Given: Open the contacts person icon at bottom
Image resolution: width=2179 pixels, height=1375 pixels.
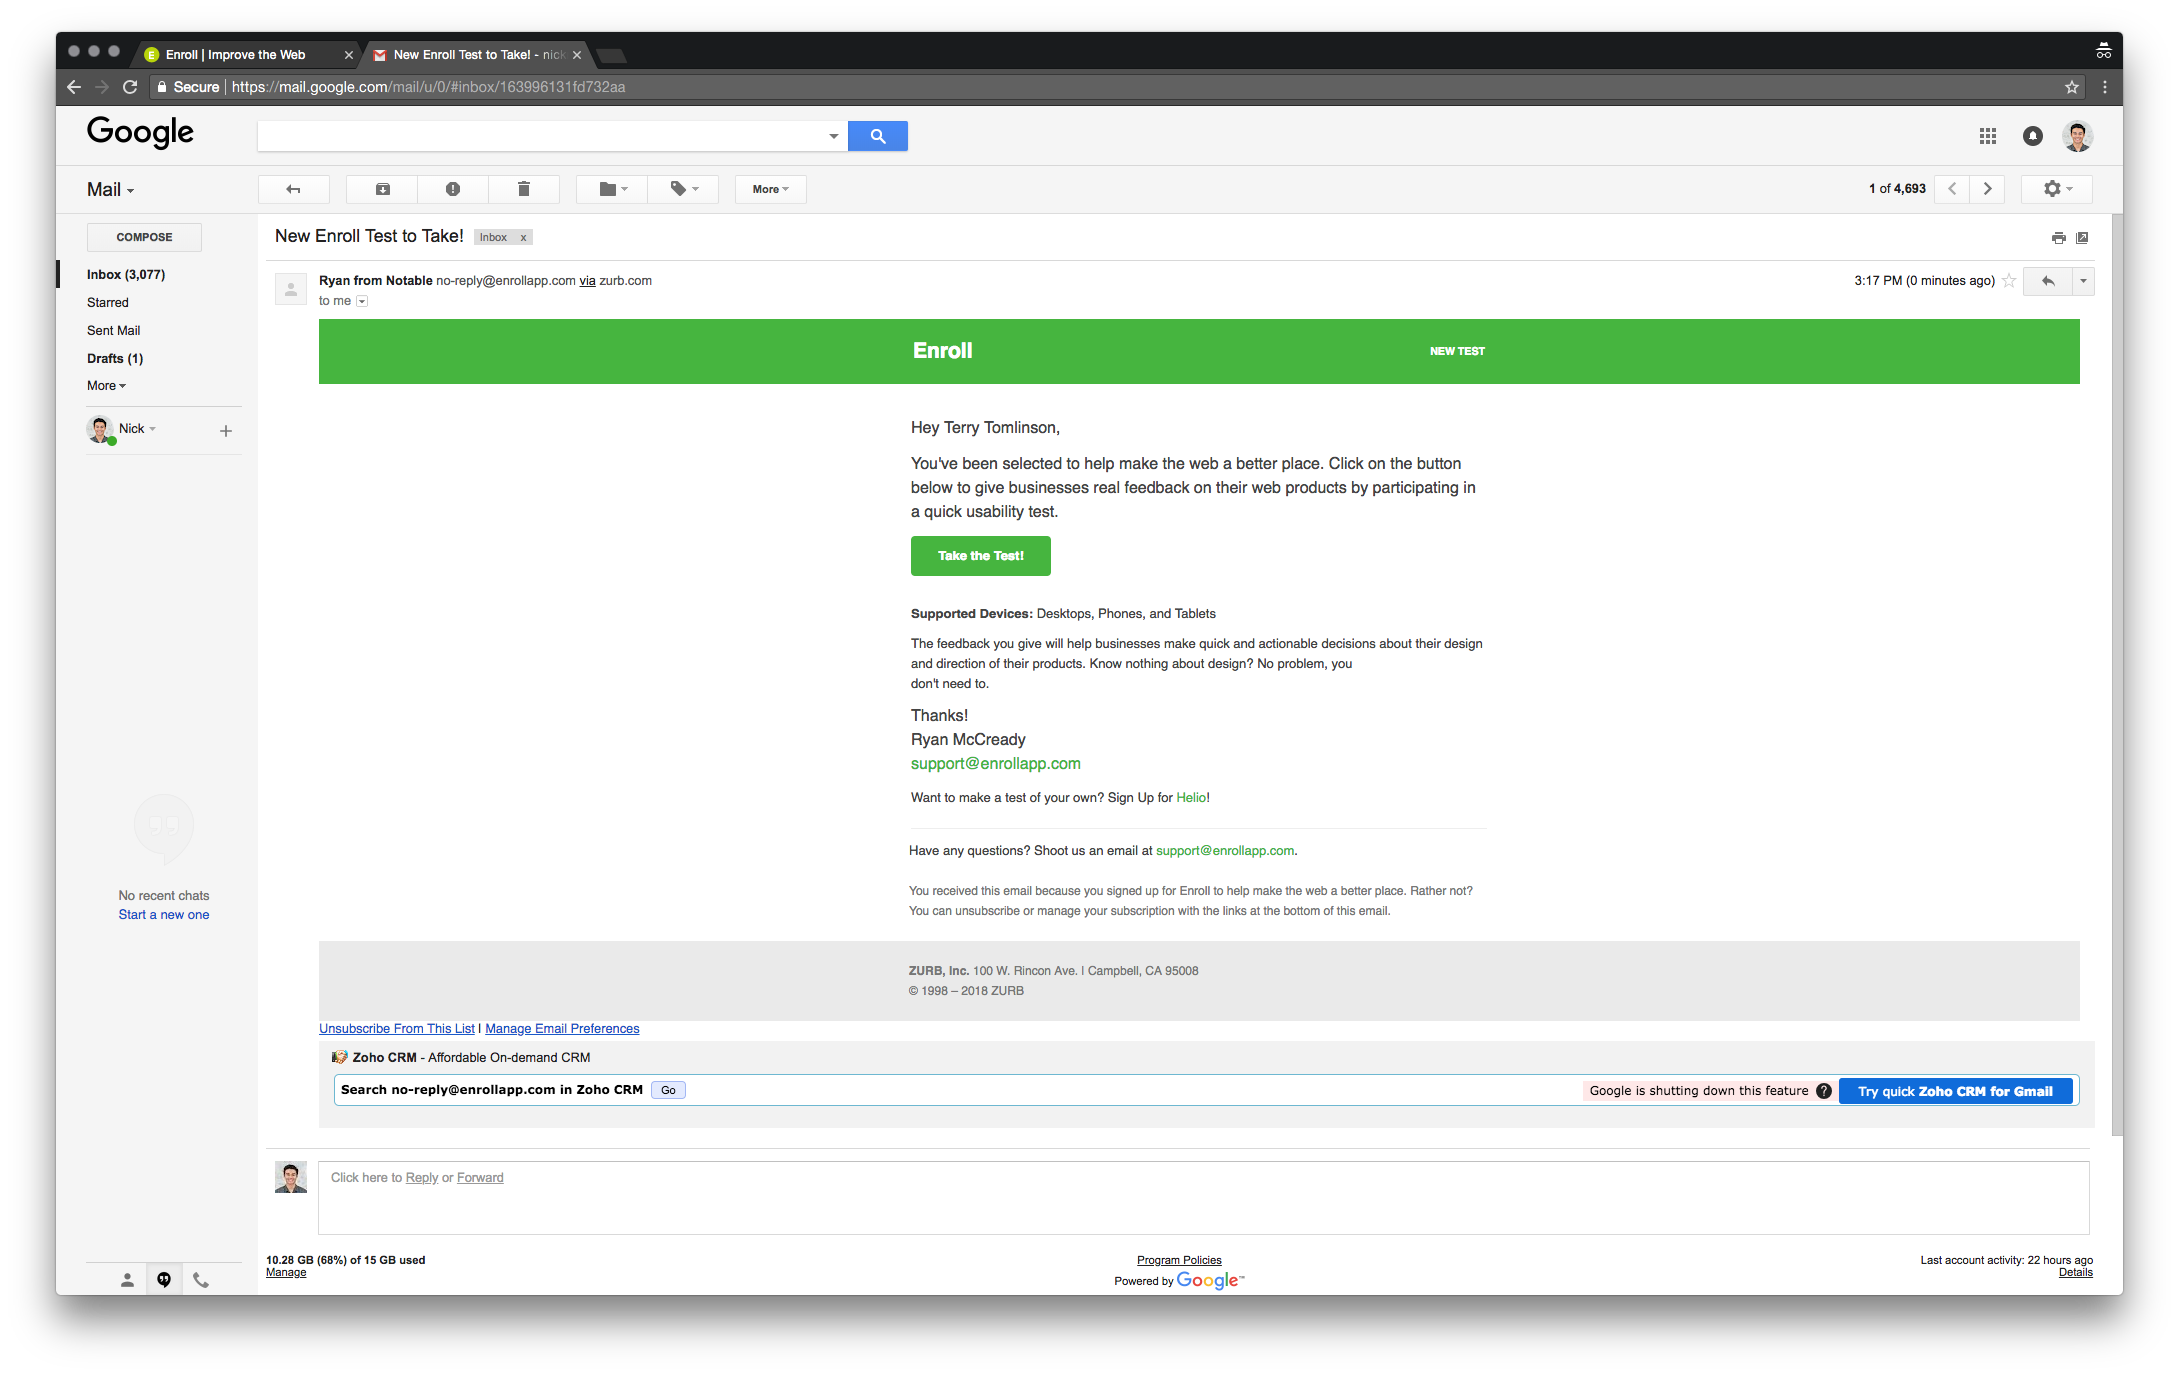Looking at the screenshot, I should (127, 1280).
